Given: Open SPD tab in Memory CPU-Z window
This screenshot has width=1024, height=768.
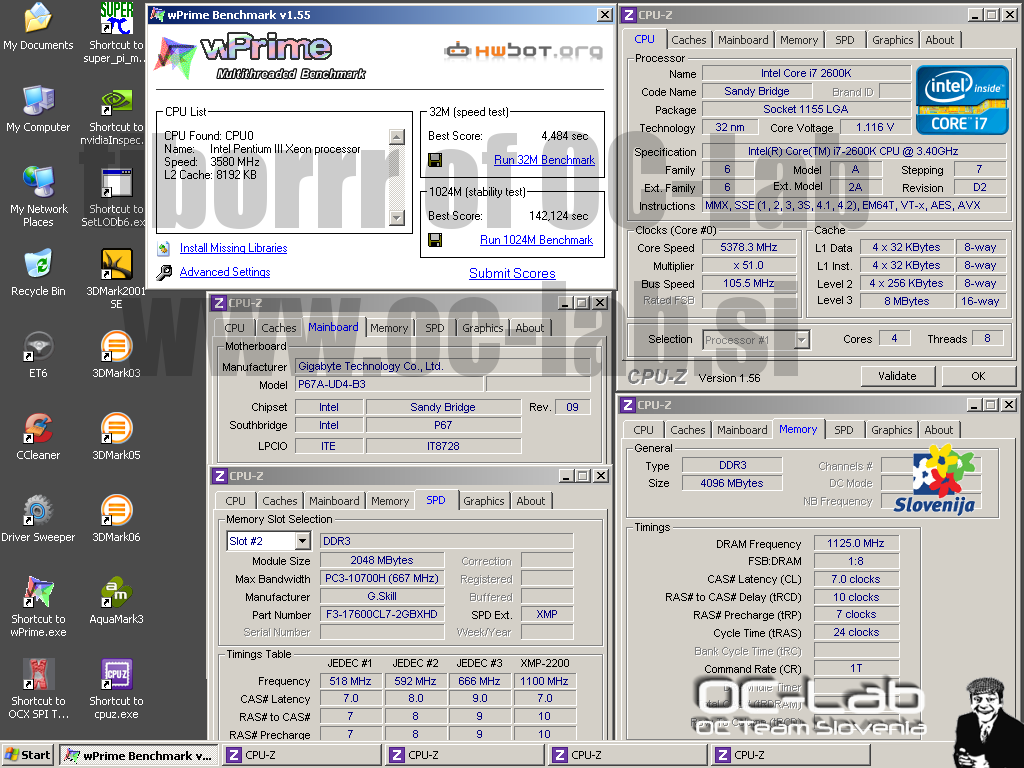Looking at the screenshot, I should click(x=843, y=430).
